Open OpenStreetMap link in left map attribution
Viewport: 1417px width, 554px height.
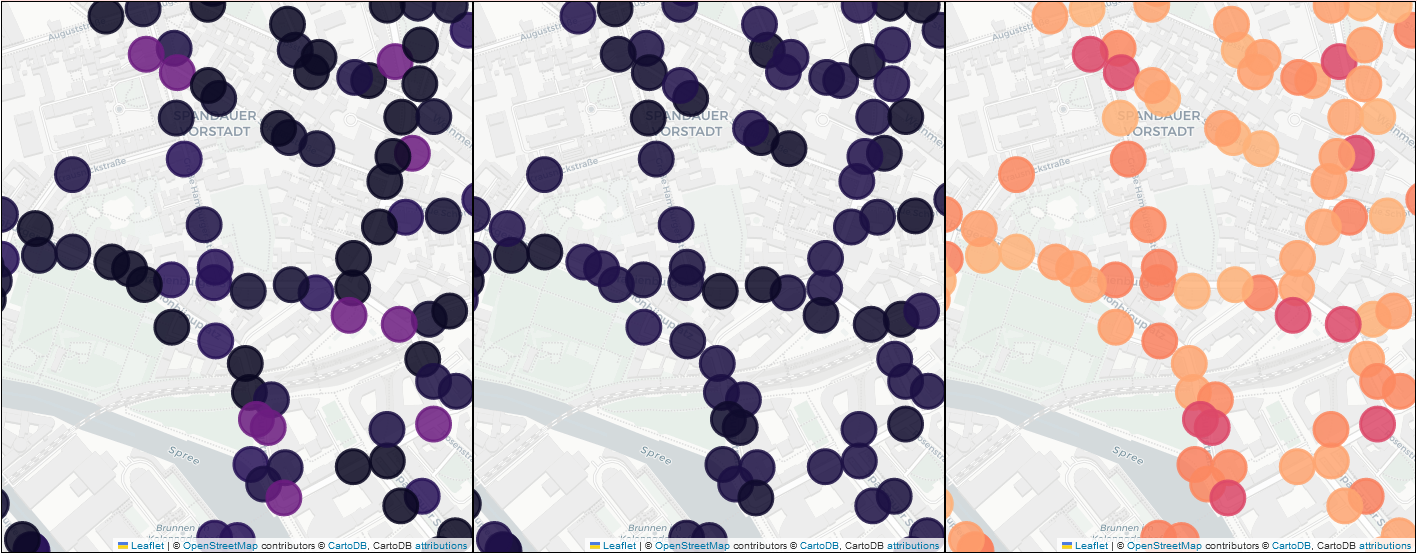tap(218, 546)
